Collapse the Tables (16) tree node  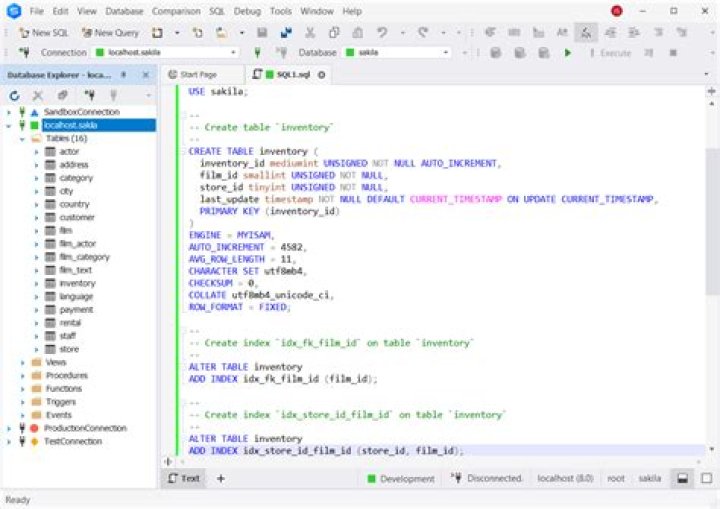[x=22, y=139]
